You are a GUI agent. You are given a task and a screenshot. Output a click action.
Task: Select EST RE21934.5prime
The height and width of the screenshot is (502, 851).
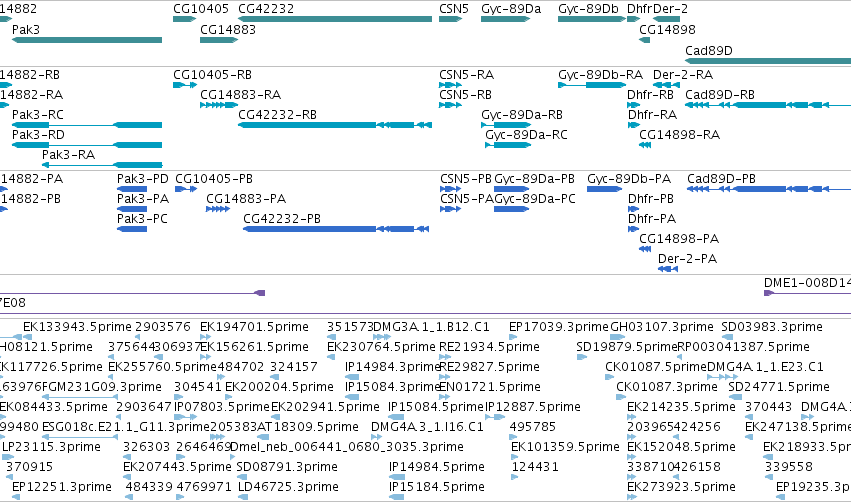coord(445,357)
